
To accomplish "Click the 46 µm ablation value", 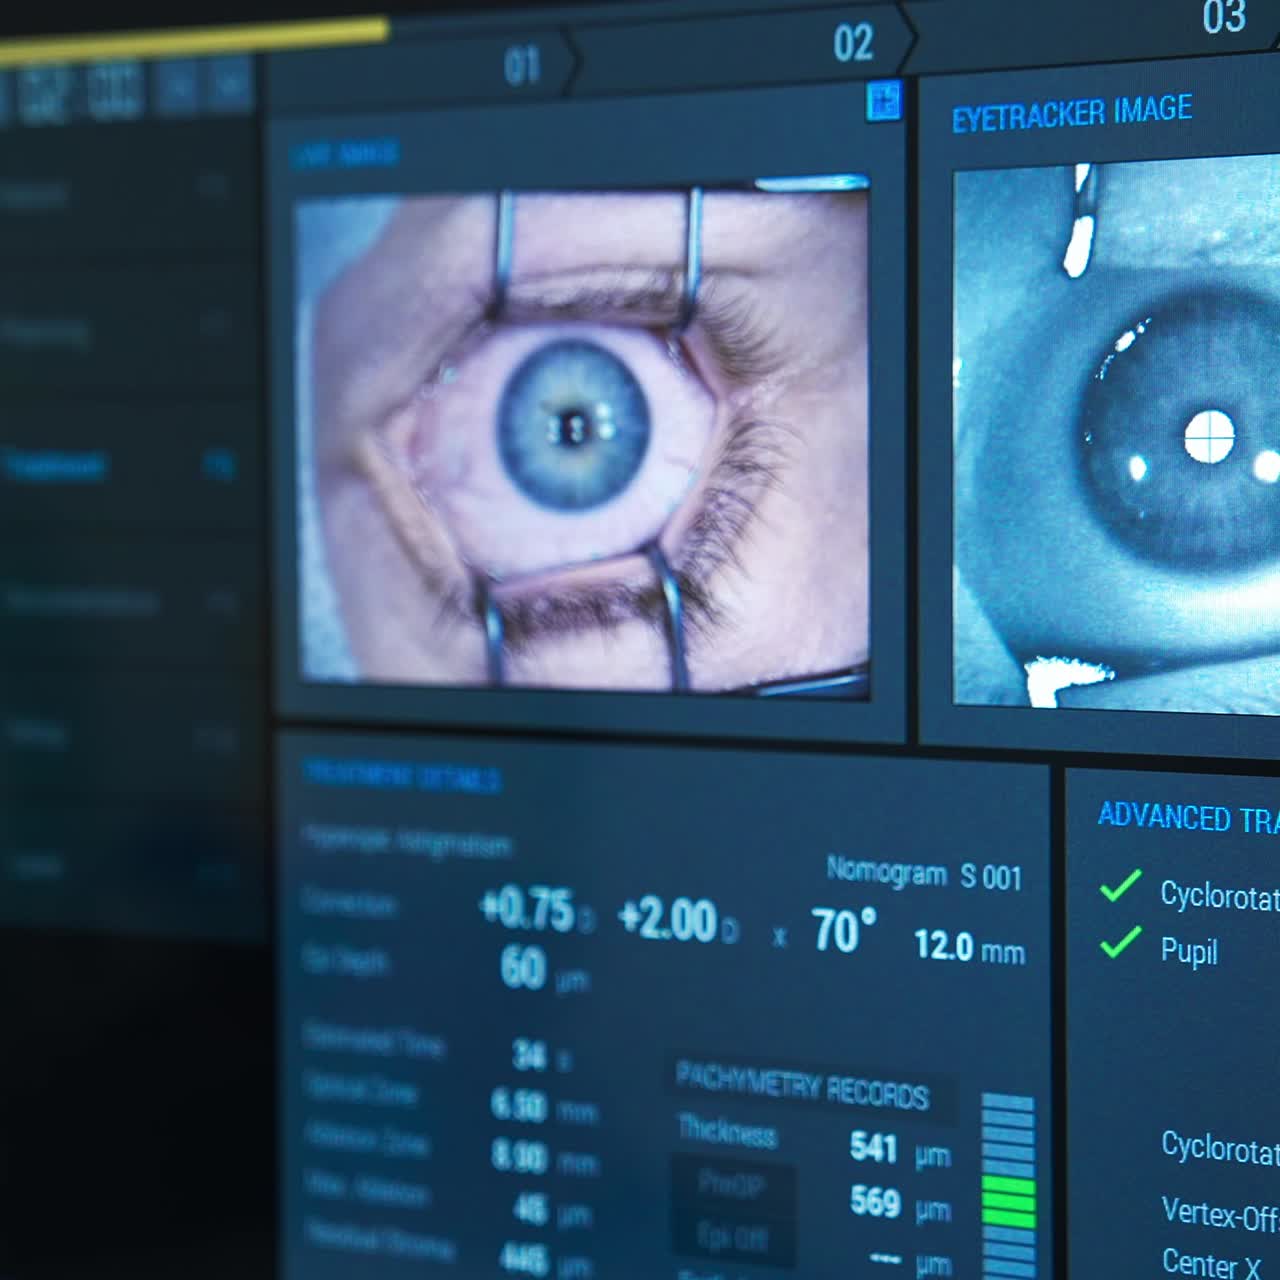I will pos(551,1210).
